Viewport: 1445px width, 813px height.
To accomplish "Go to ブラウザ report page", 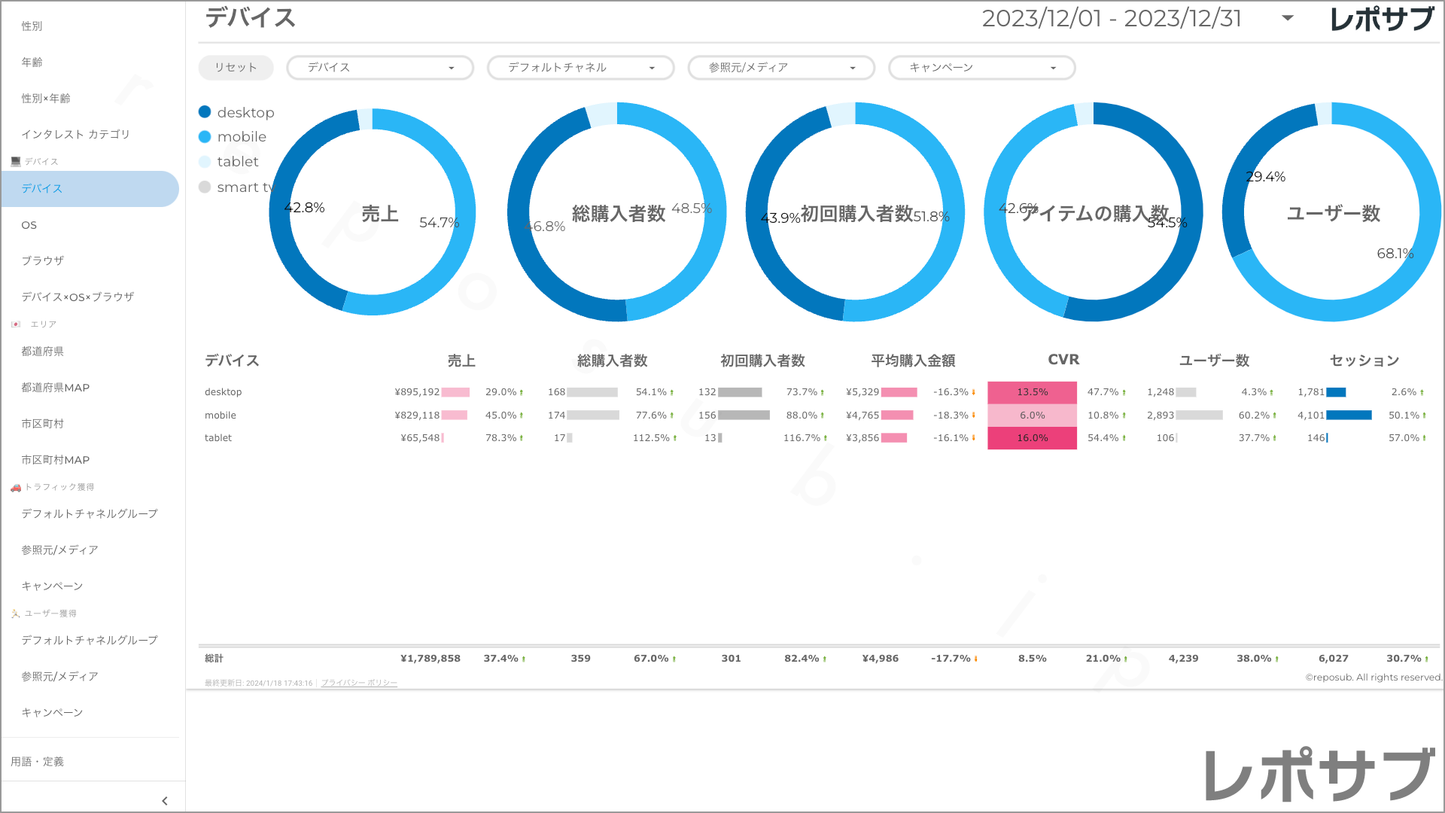I will pyautogui.click(x=43, y=261).
